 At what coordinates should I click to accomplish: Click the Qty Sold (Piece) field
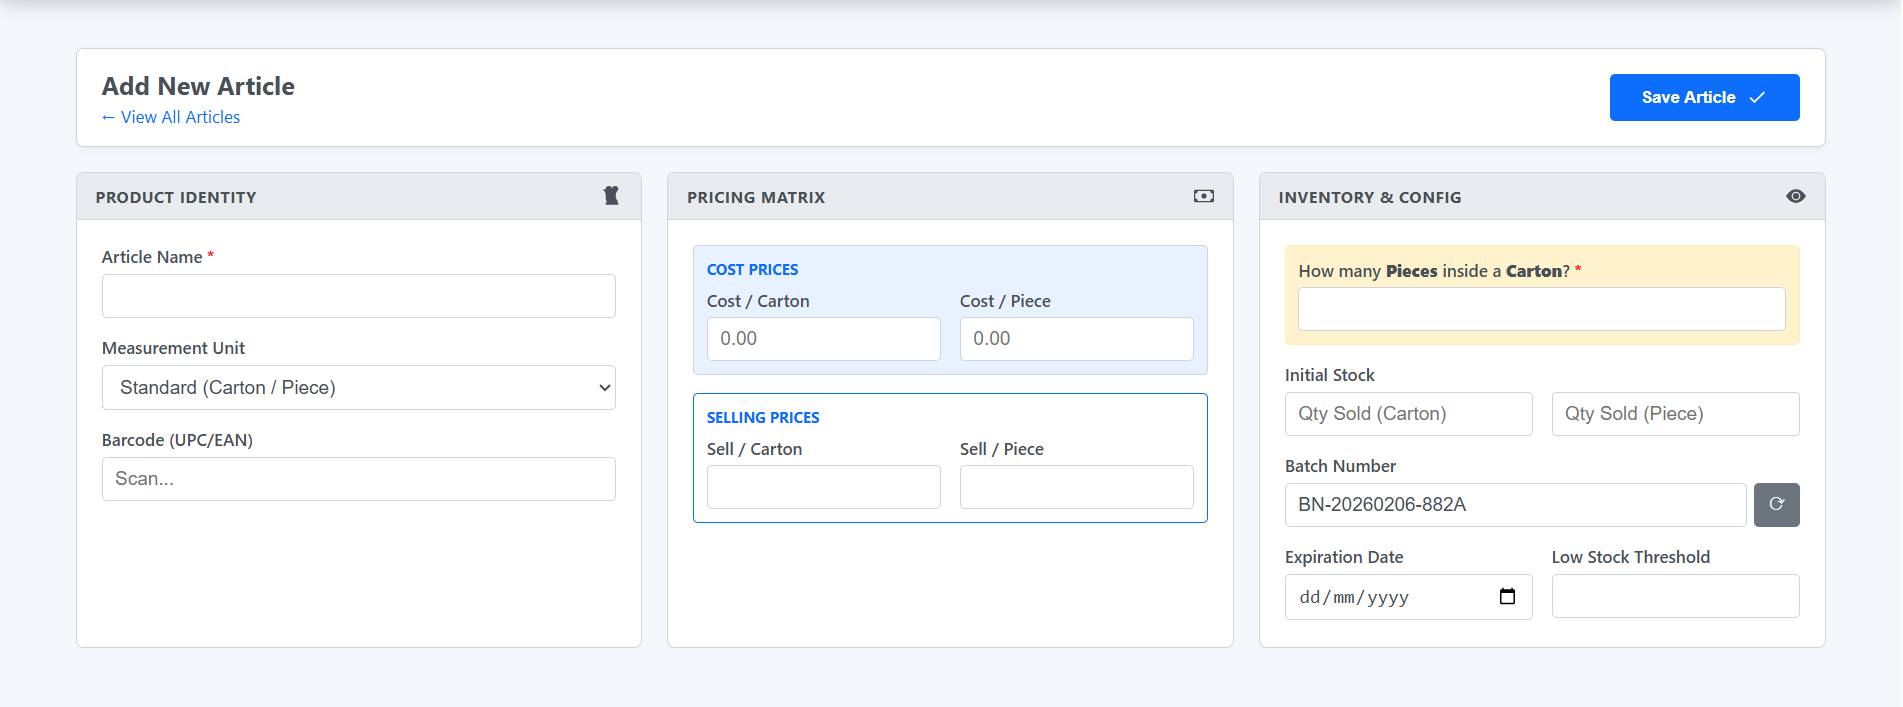click(x=1676, y=414)
